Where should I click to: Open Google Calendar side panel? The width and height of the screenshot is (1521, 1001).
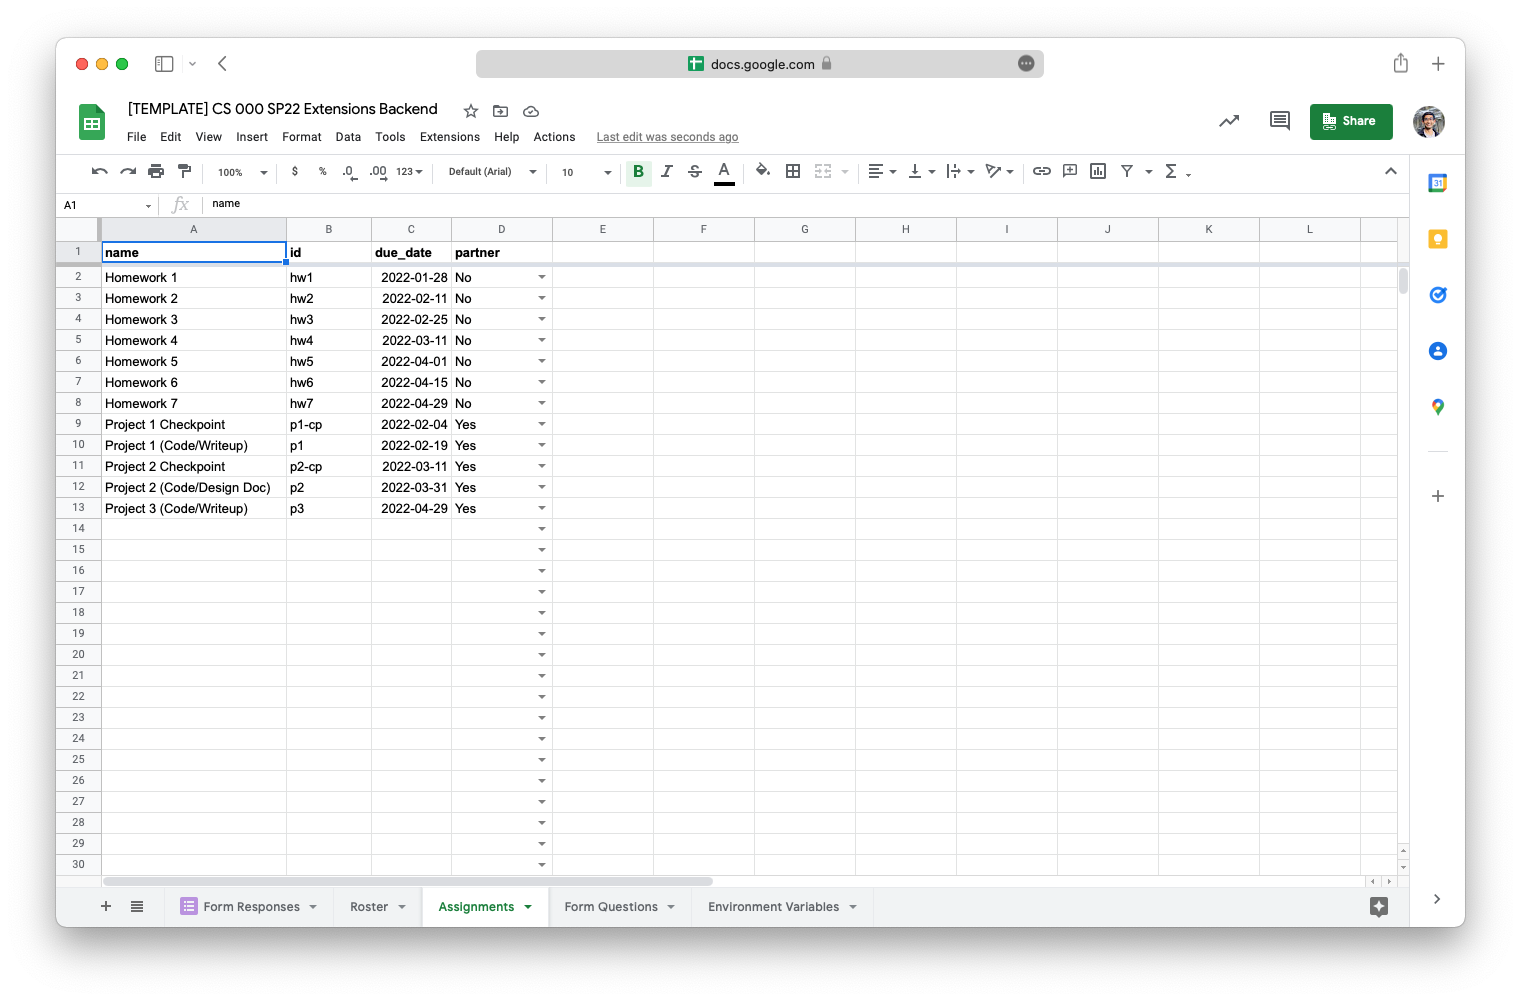(1438, 183)
